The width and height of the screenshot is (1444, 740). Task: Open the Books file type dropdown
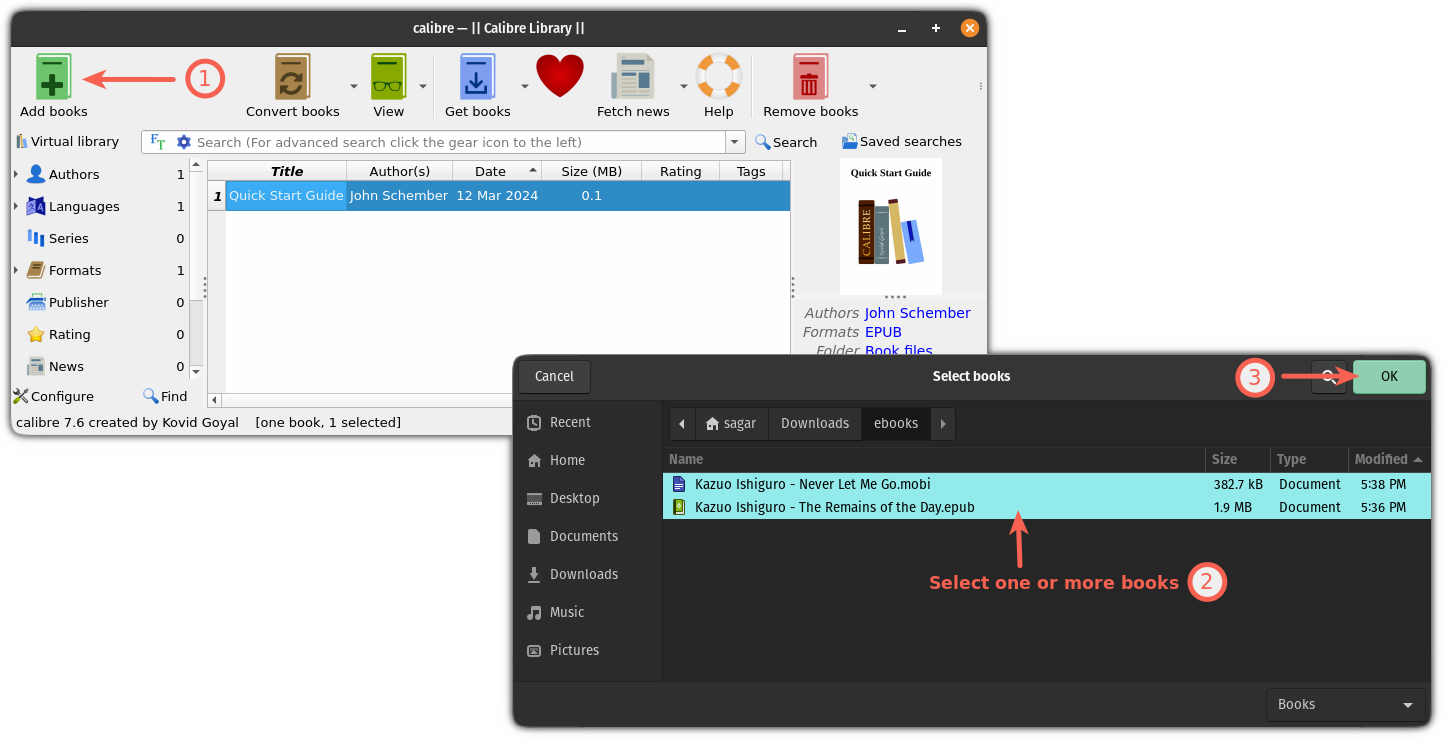coord(1344,704)
